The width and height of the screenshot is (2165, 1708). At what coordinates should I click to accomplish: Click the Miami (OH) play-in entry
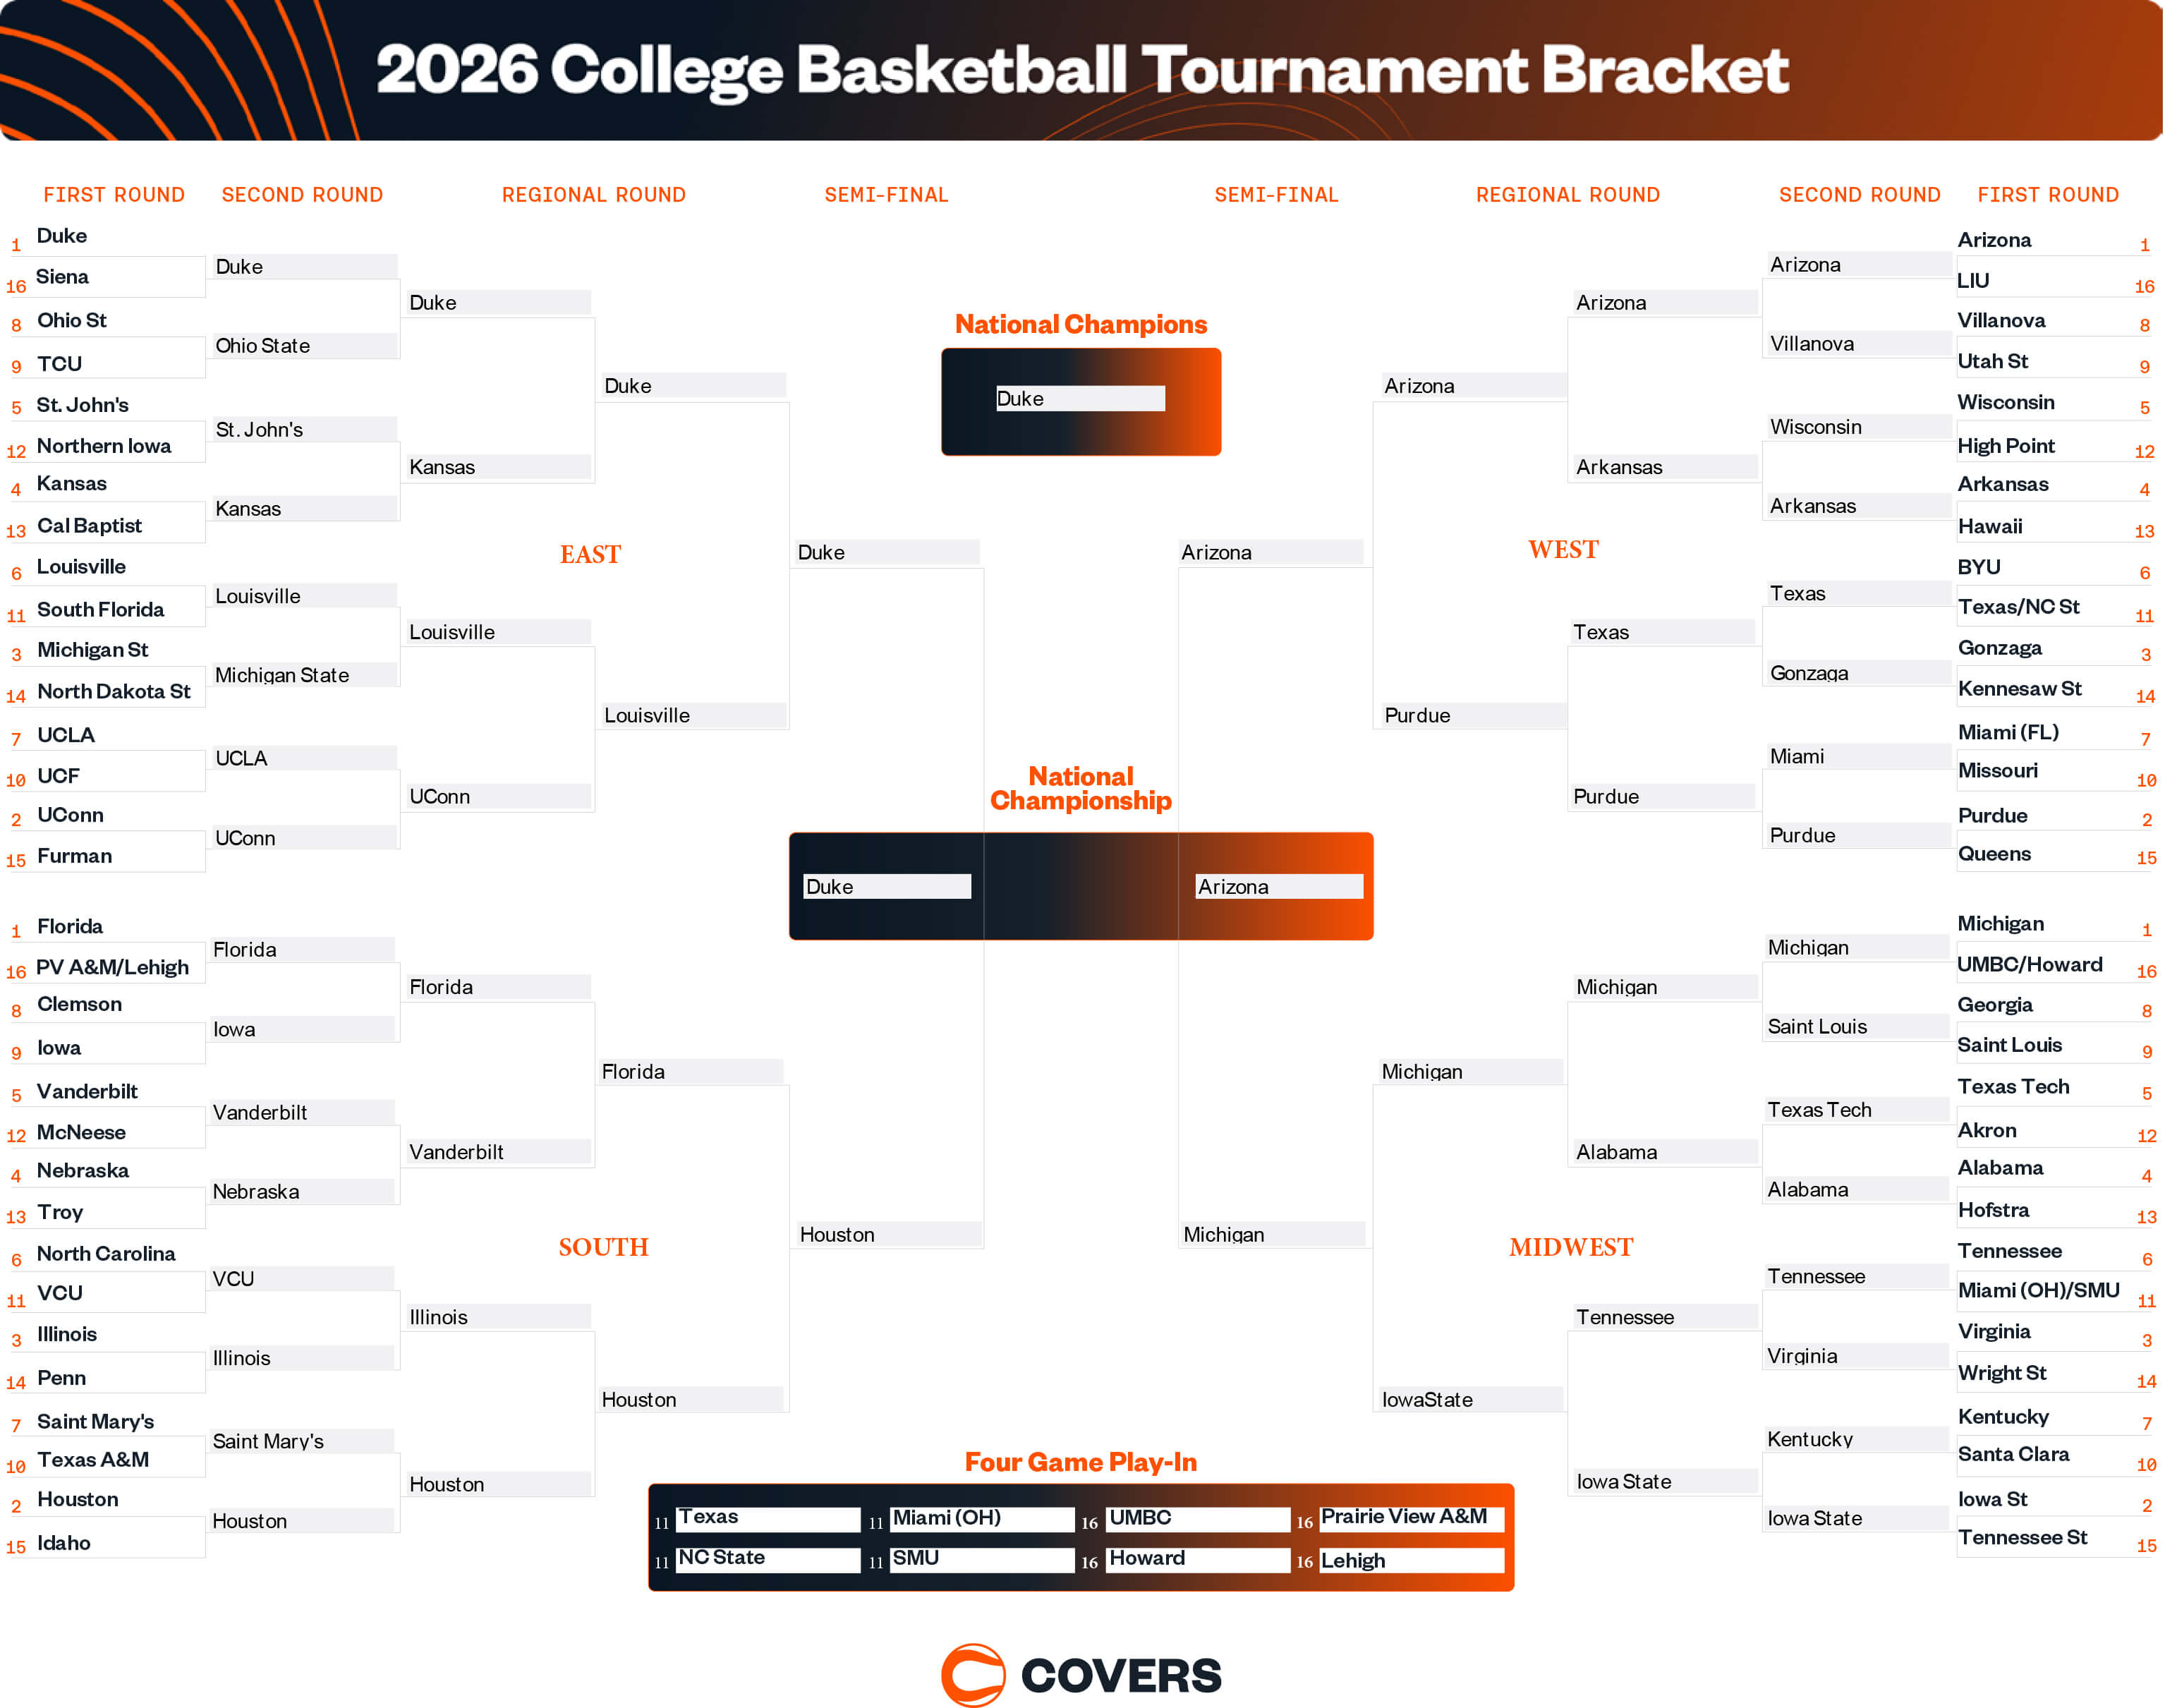(x=981, y=1518)
